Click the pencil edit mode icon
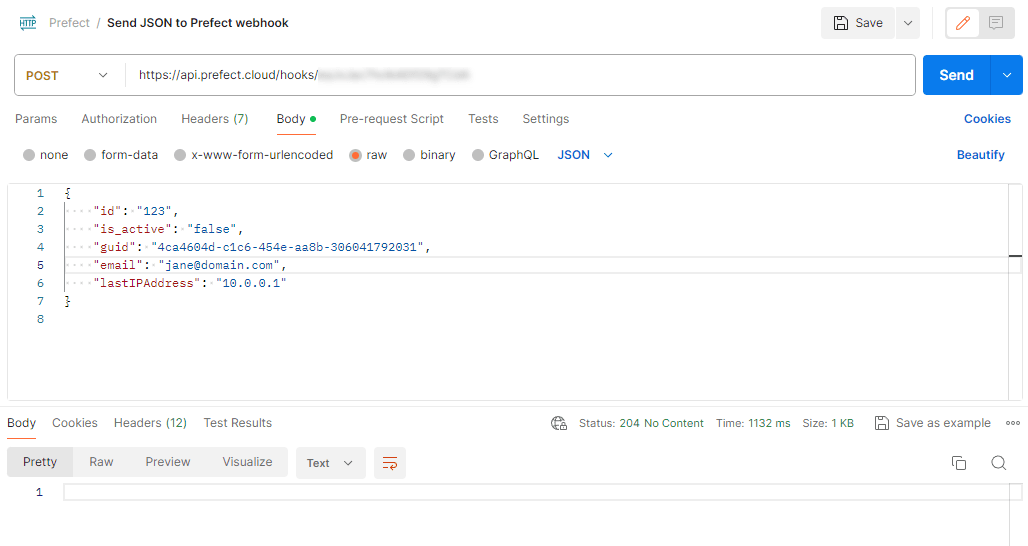 [963, 23]
